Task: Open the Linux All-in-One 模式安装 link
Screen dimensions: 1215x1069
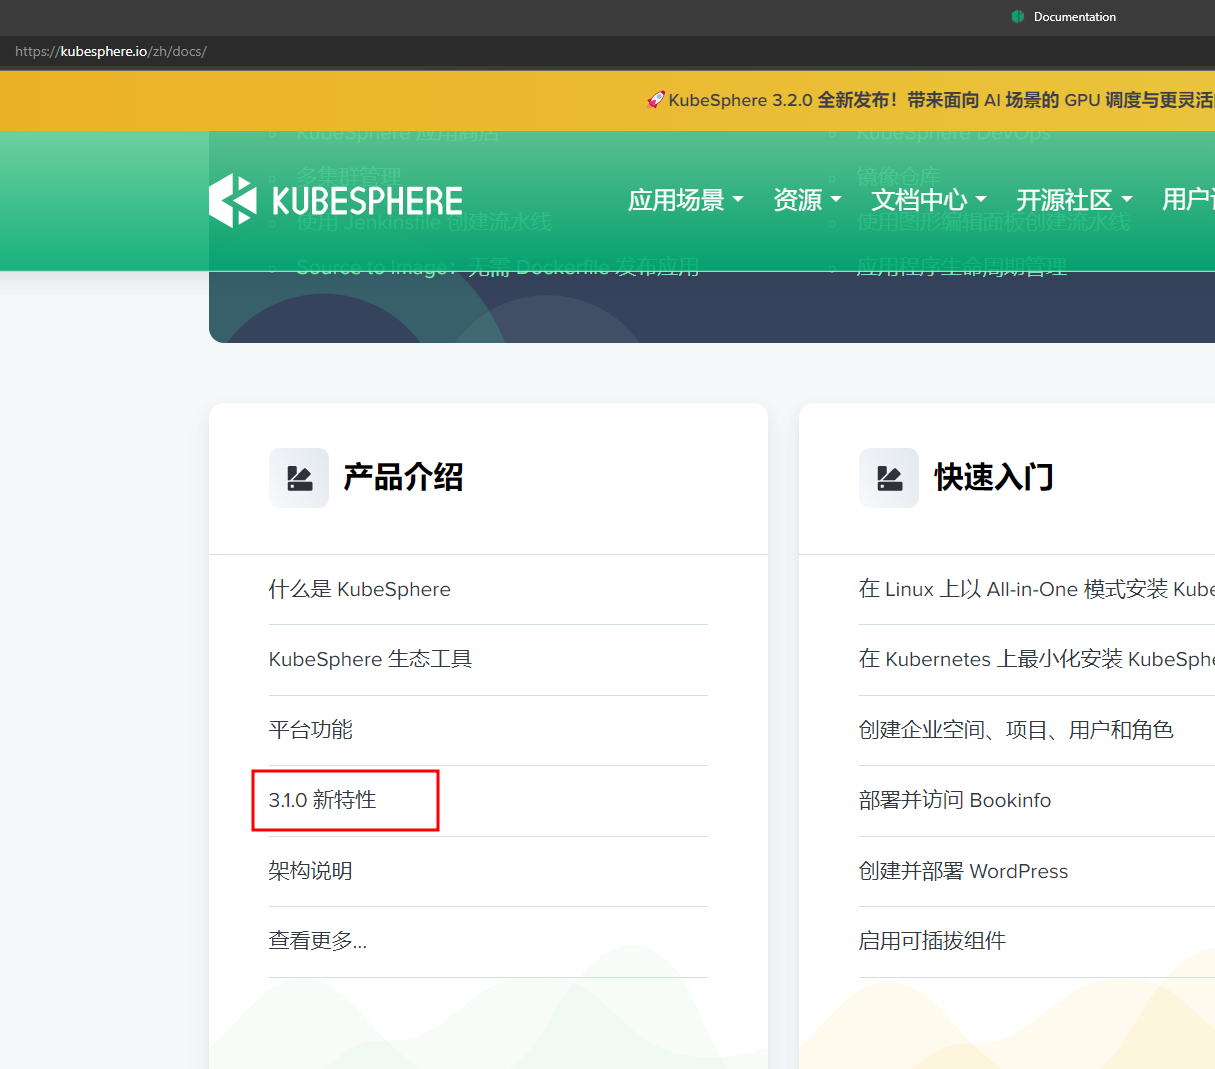Action: point(1037,589)
